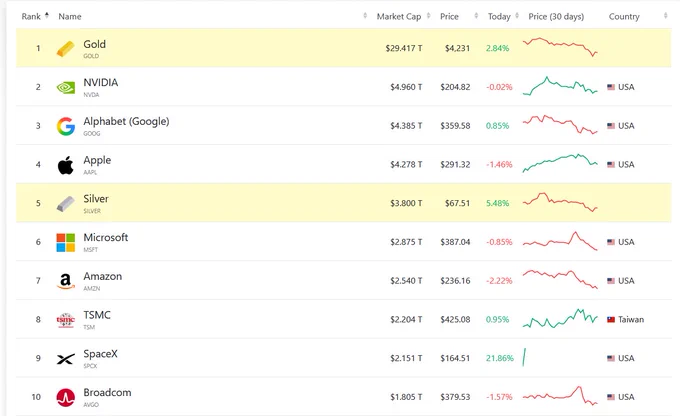Click the USA flag in SpaceX row

(611, 358)
